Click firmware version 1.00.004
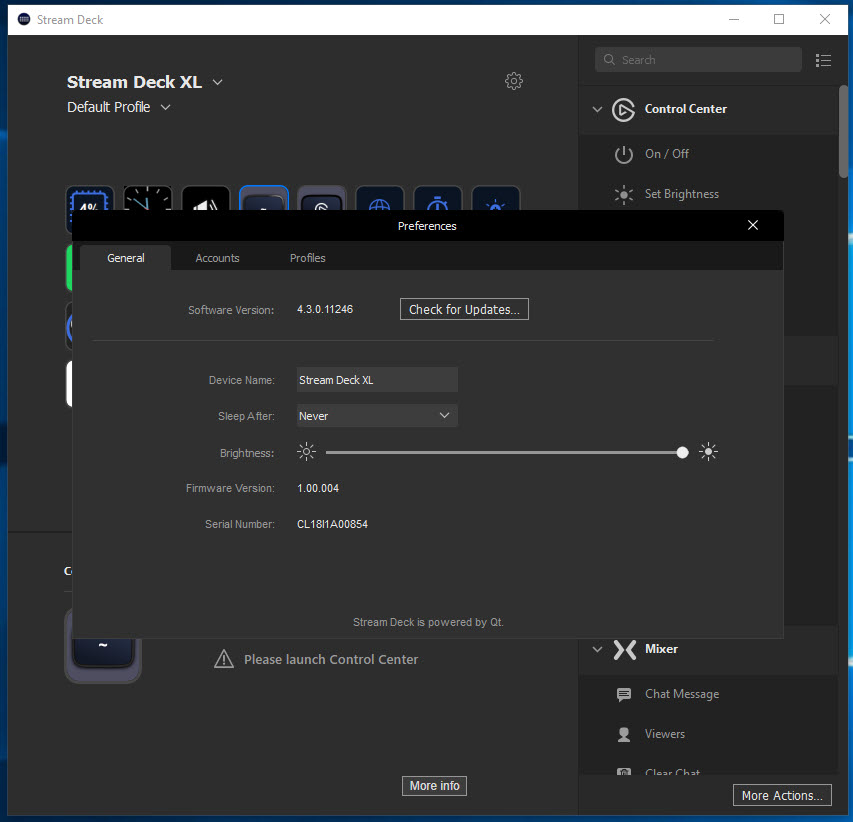This screenshot has height=822, width=853. [x=318, y=489]
